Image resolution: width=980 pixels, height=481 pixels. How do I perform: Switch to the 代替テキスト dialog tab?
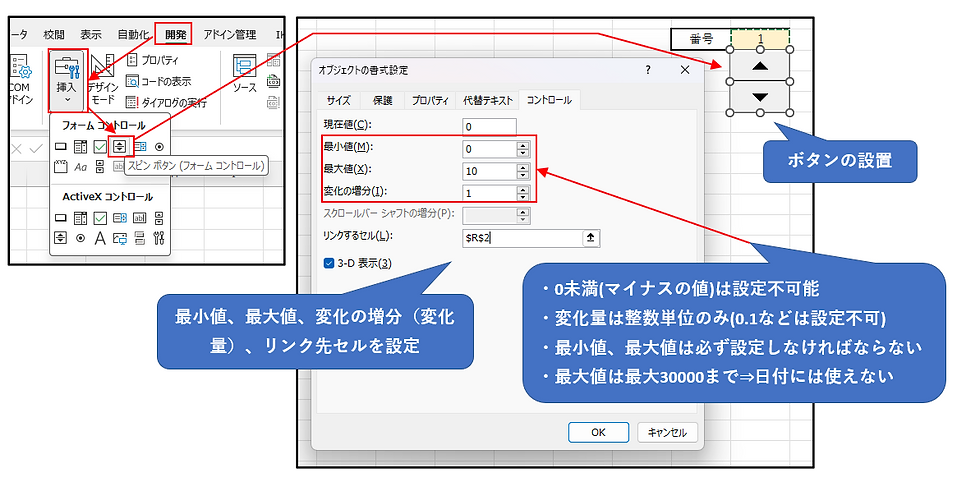488,100
